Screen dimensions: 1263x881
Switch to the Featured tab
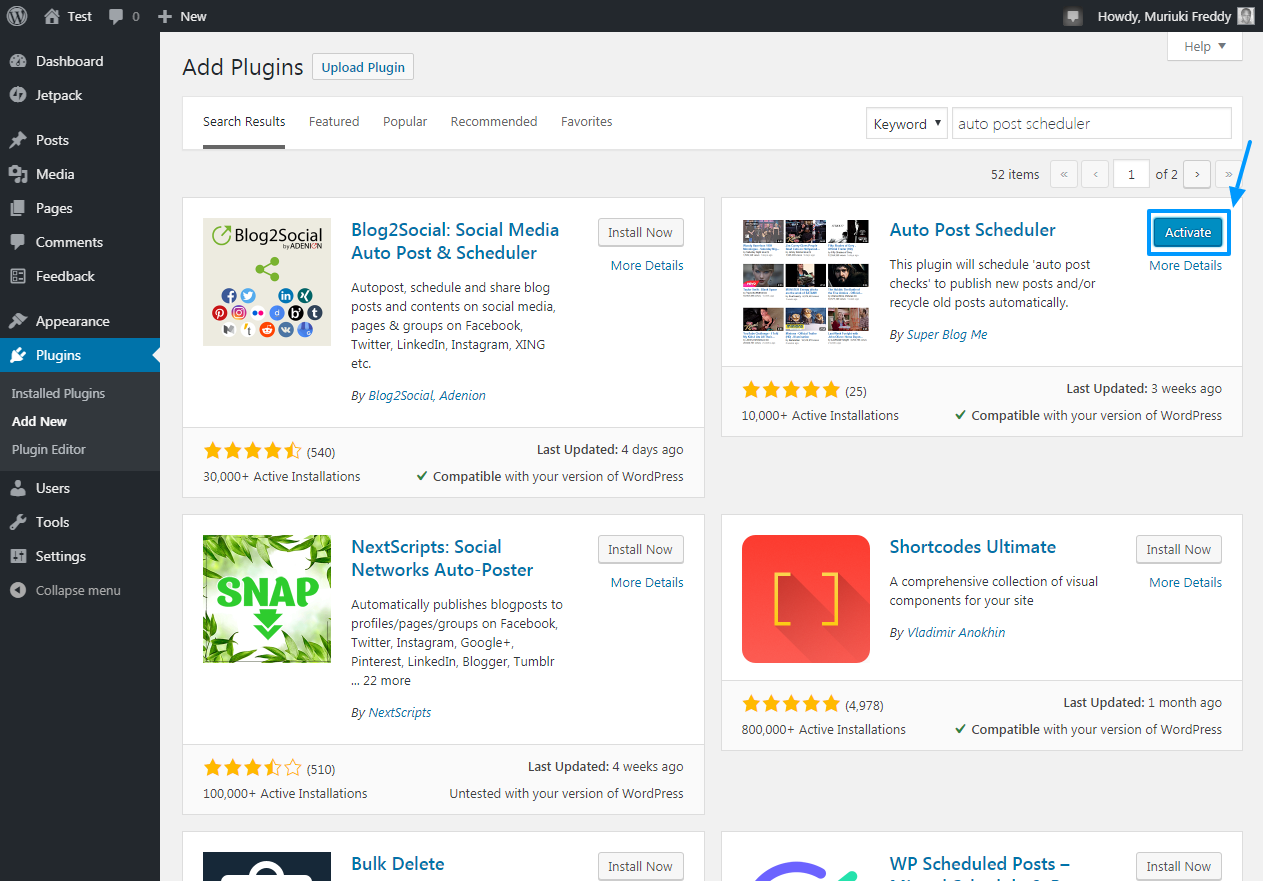coord(334,122)
